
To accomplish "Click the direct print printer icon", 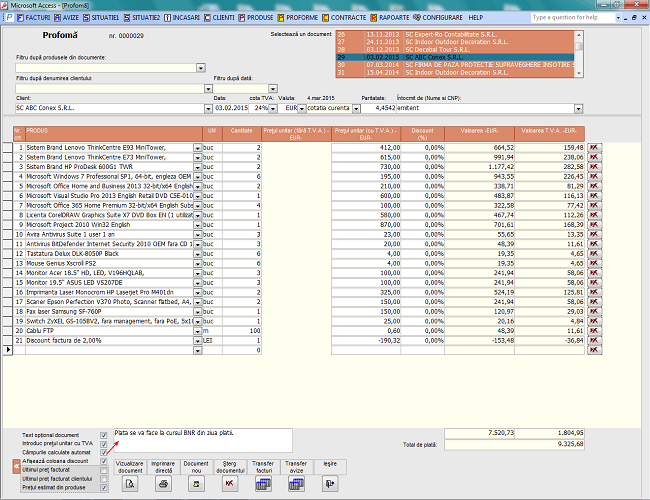I will pyautogui.click(x=163, y=484).
